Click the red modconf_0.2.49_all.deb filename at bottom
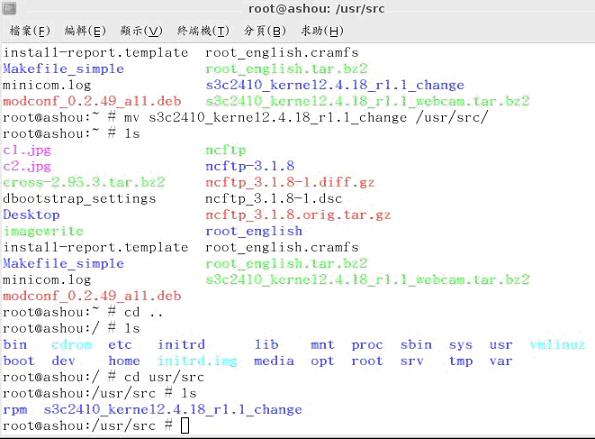The width and height of the screenshot is (595, 439). pos(92,296)
